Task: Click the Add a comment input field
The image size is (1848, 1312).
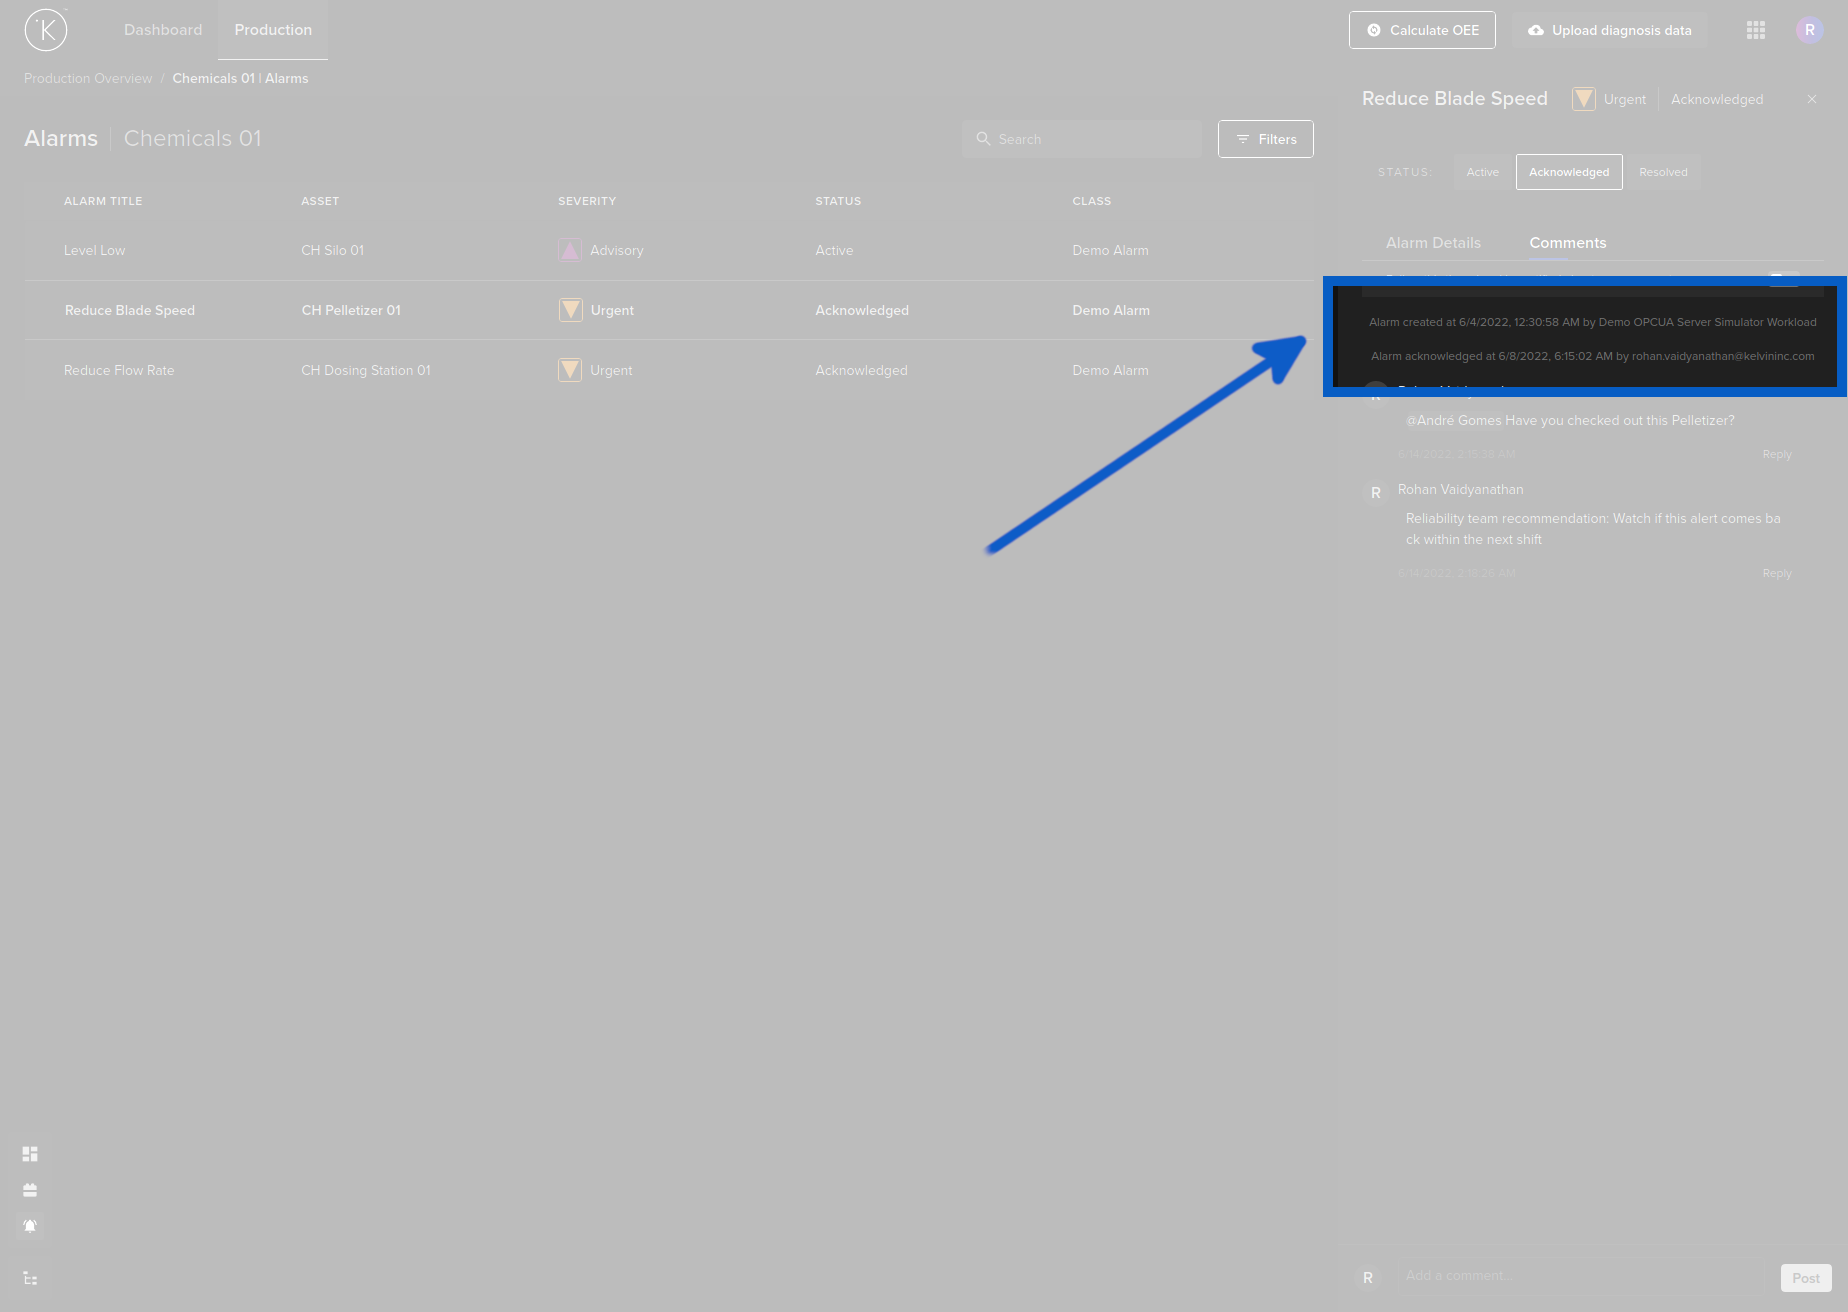Action: 1580,1276
